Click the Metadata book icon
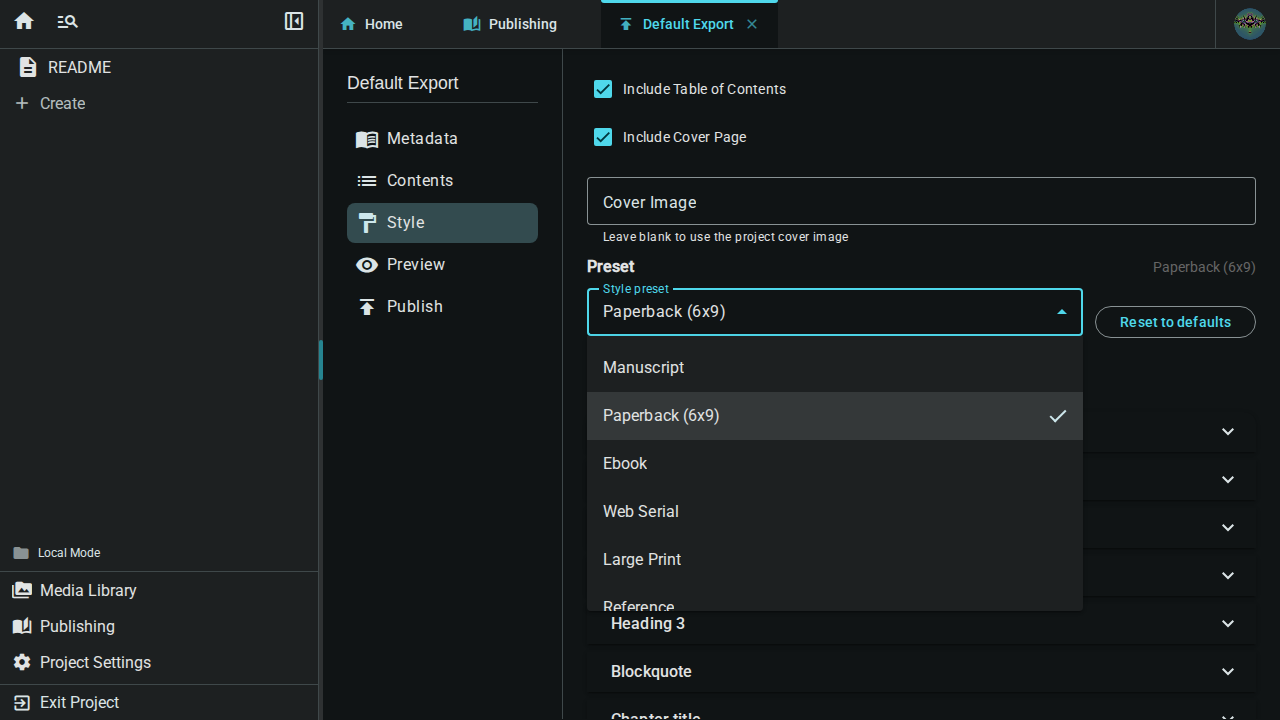This screenshot has width=1280, height=720. click(367, 139)
